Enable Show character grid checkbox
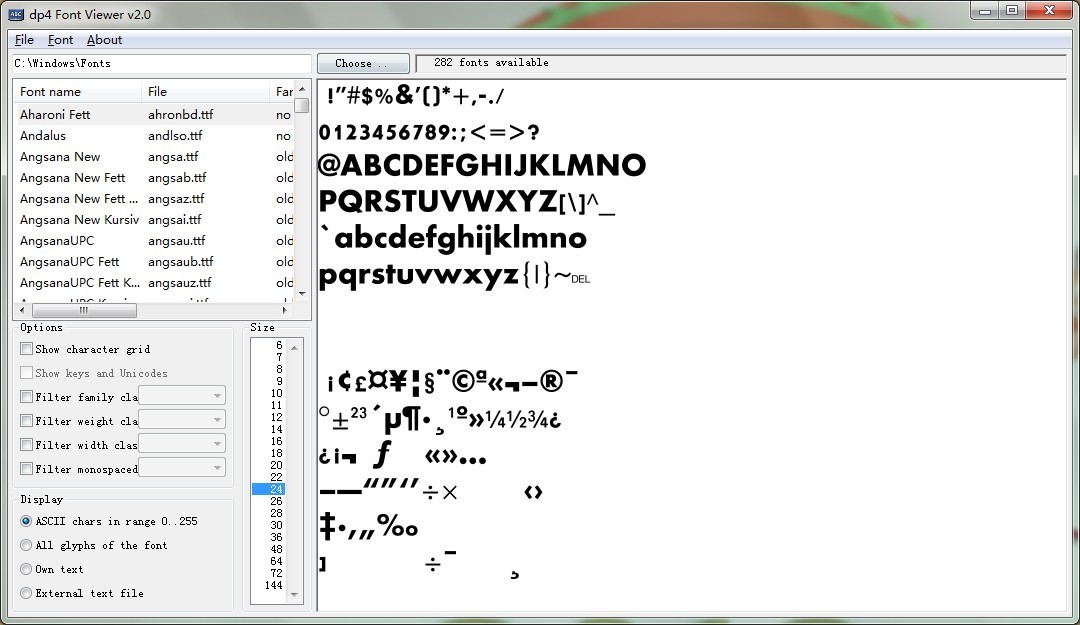This screenshot has width=1080, height=625. point(27,349)
